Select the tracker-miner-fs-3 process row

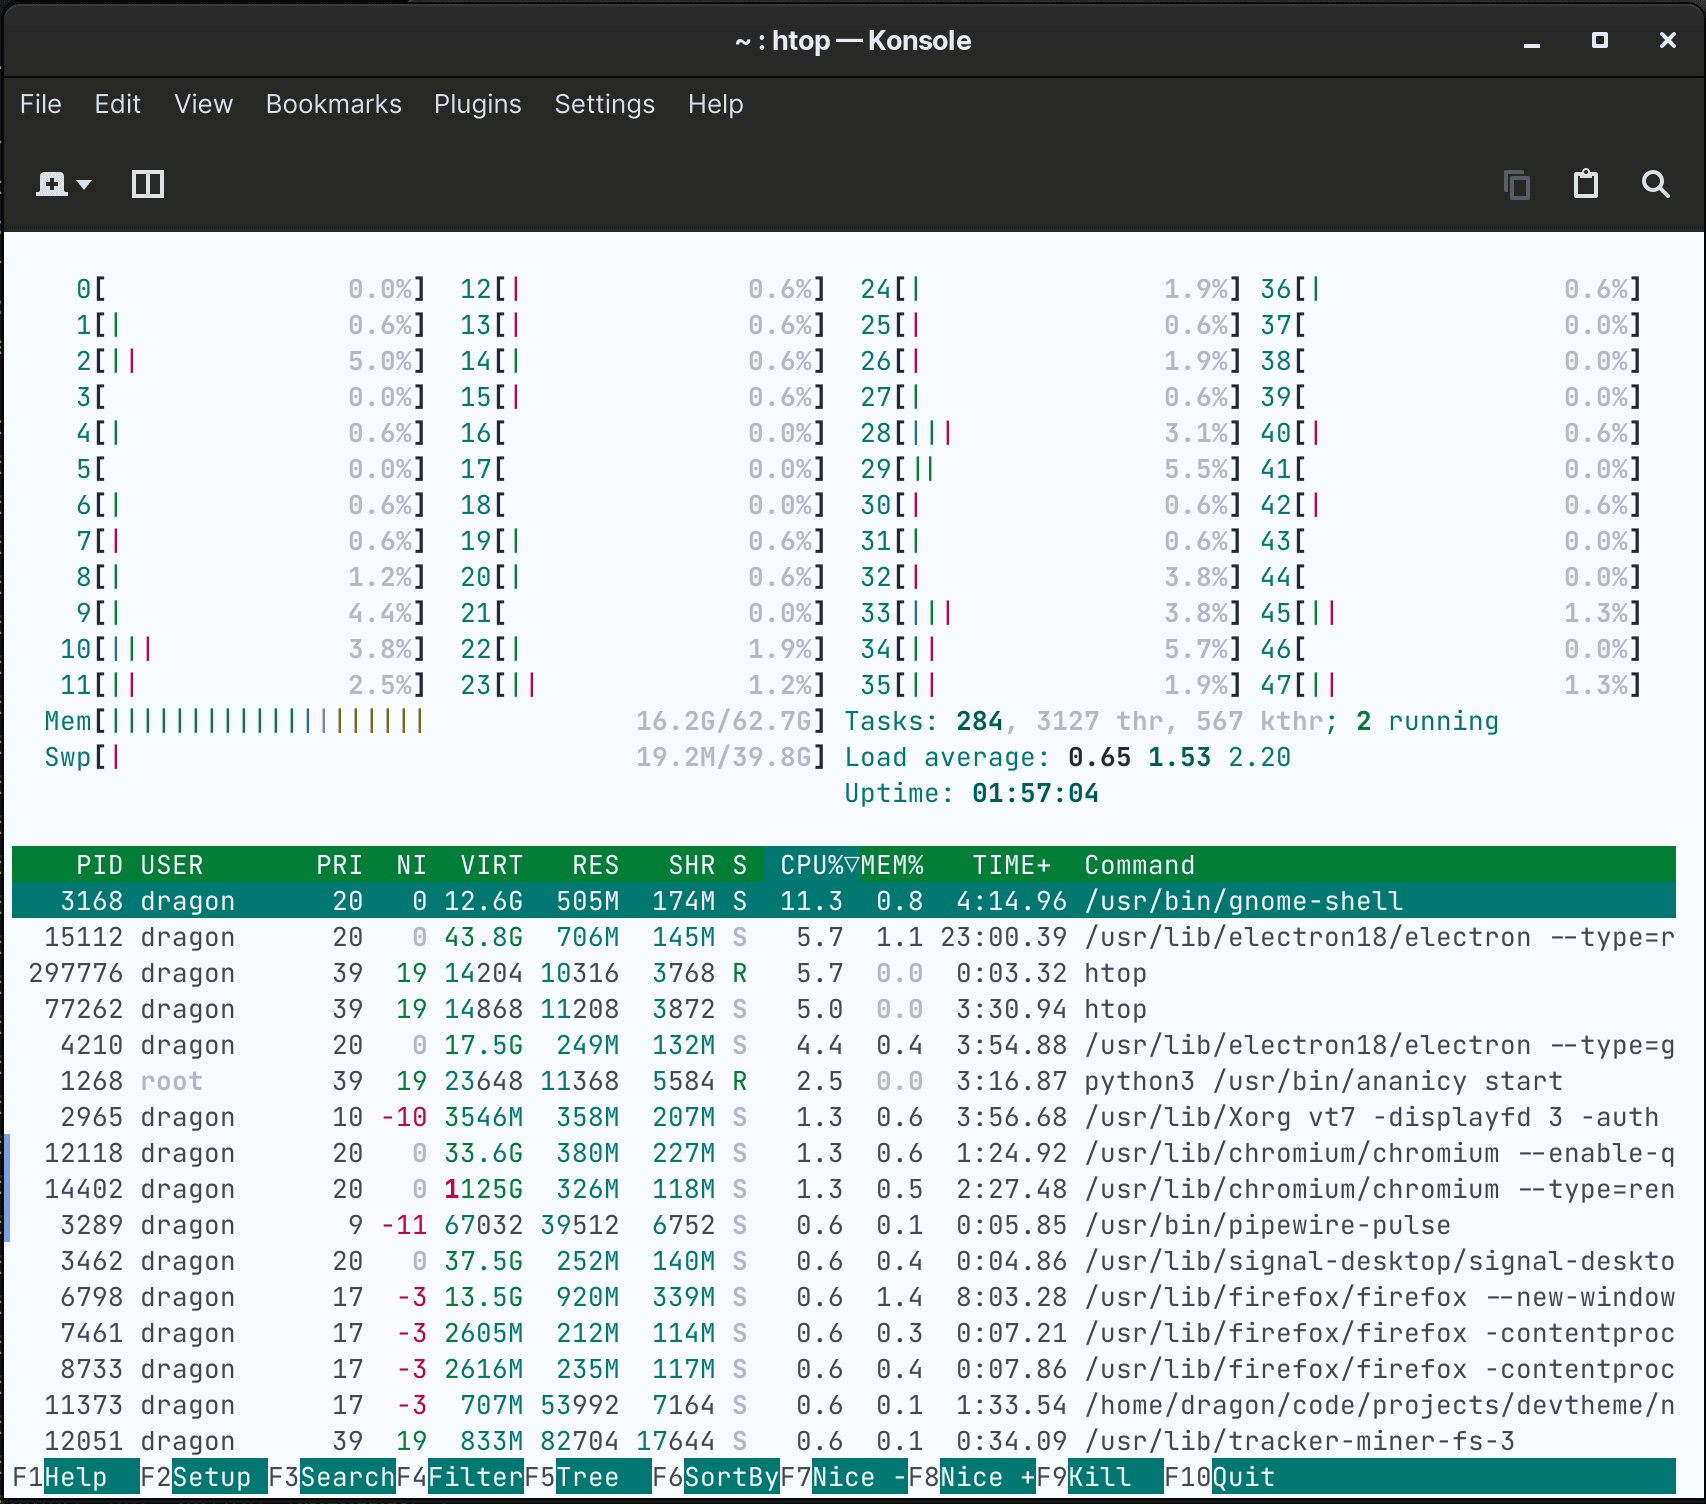[844, 1441]
